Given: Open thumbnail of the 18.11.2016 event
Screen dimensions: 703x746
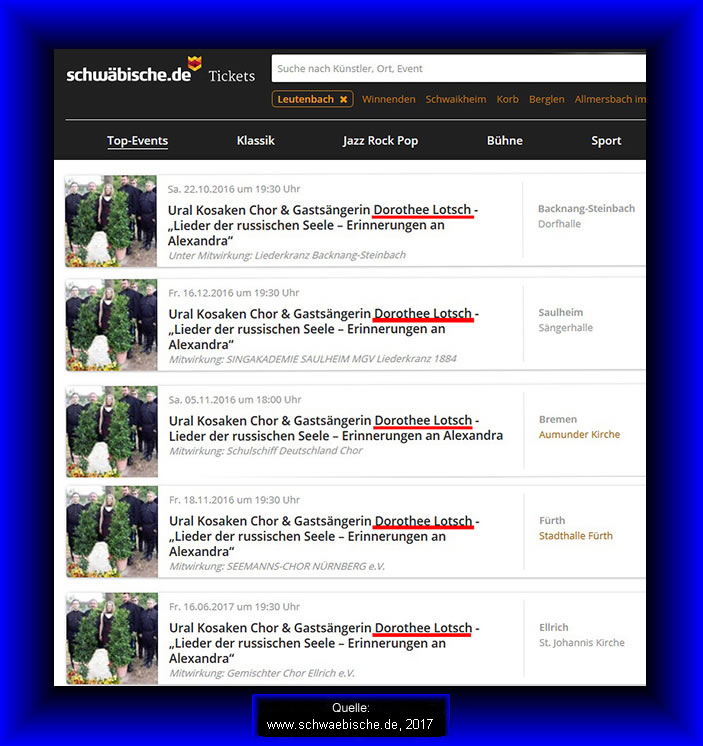Looking at the screenshot, I should [112, 532].
